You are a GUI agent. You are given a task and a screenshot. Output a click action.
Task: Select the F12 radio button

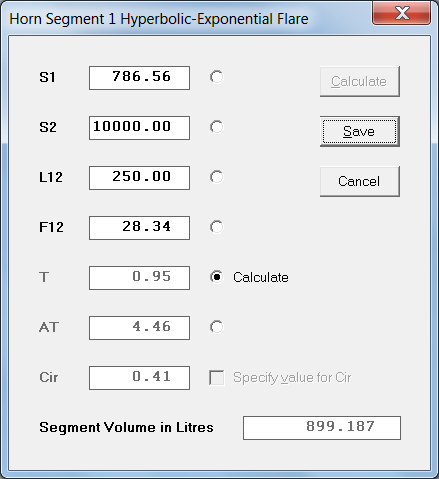click(217, 227)
